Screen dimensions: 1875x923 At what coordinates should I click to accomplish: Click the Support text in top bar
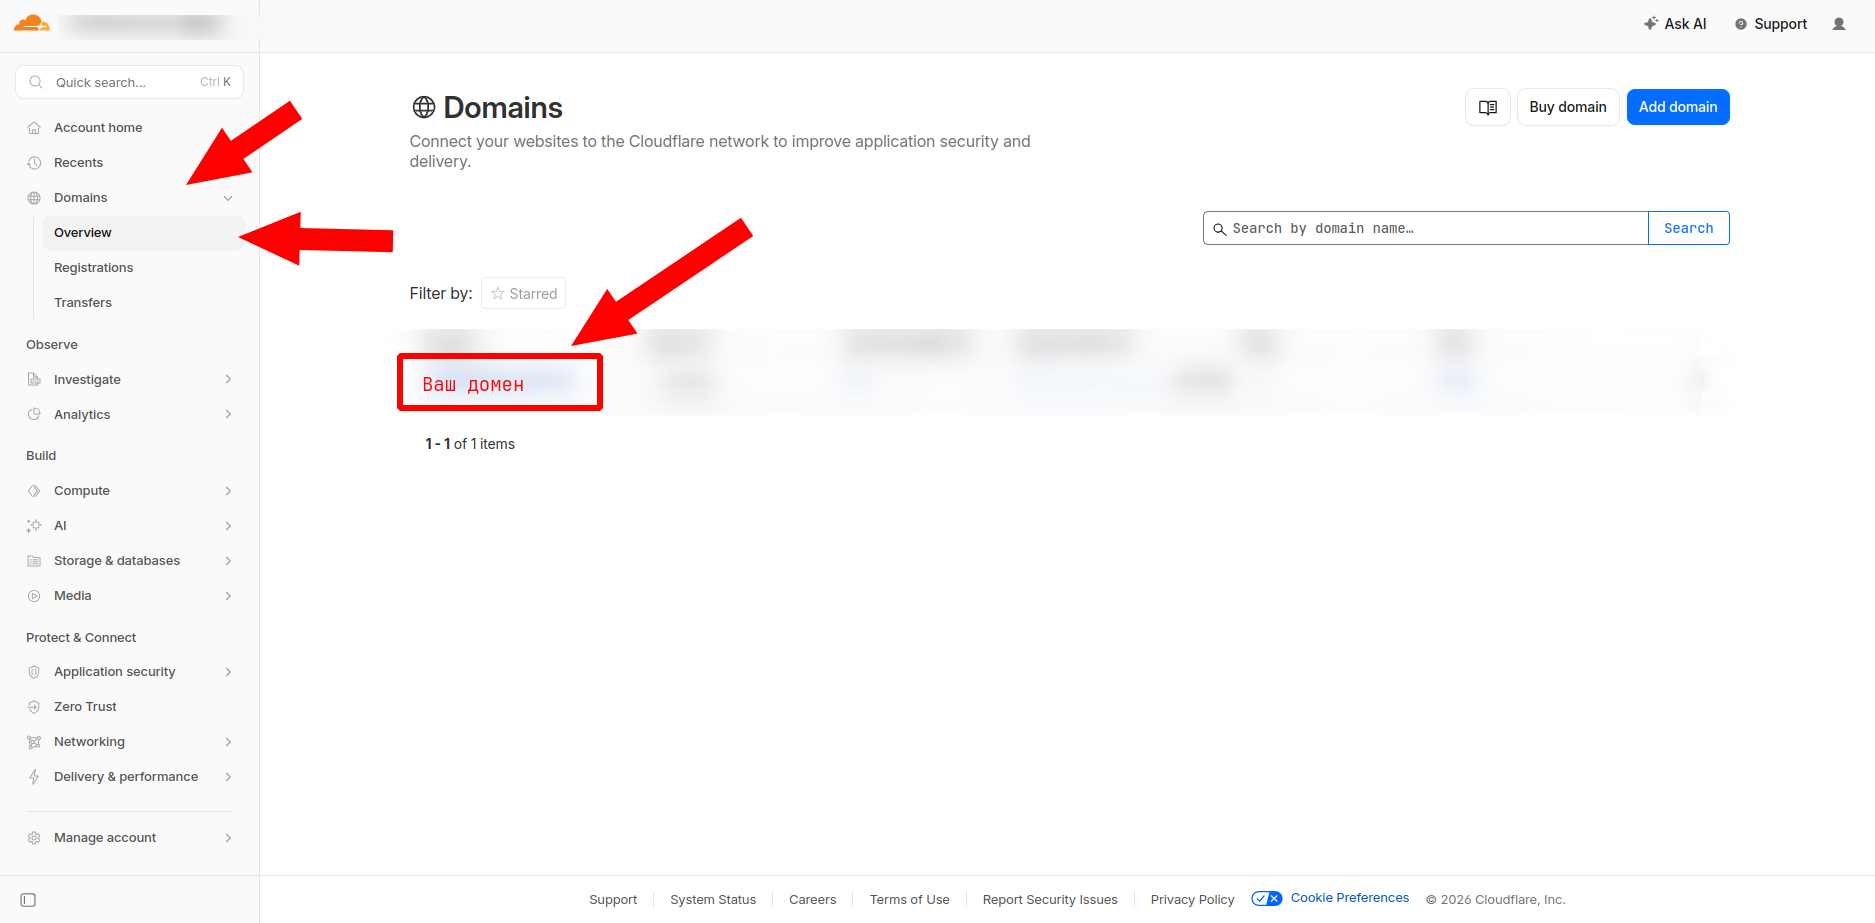click(x=1781, y=24)
